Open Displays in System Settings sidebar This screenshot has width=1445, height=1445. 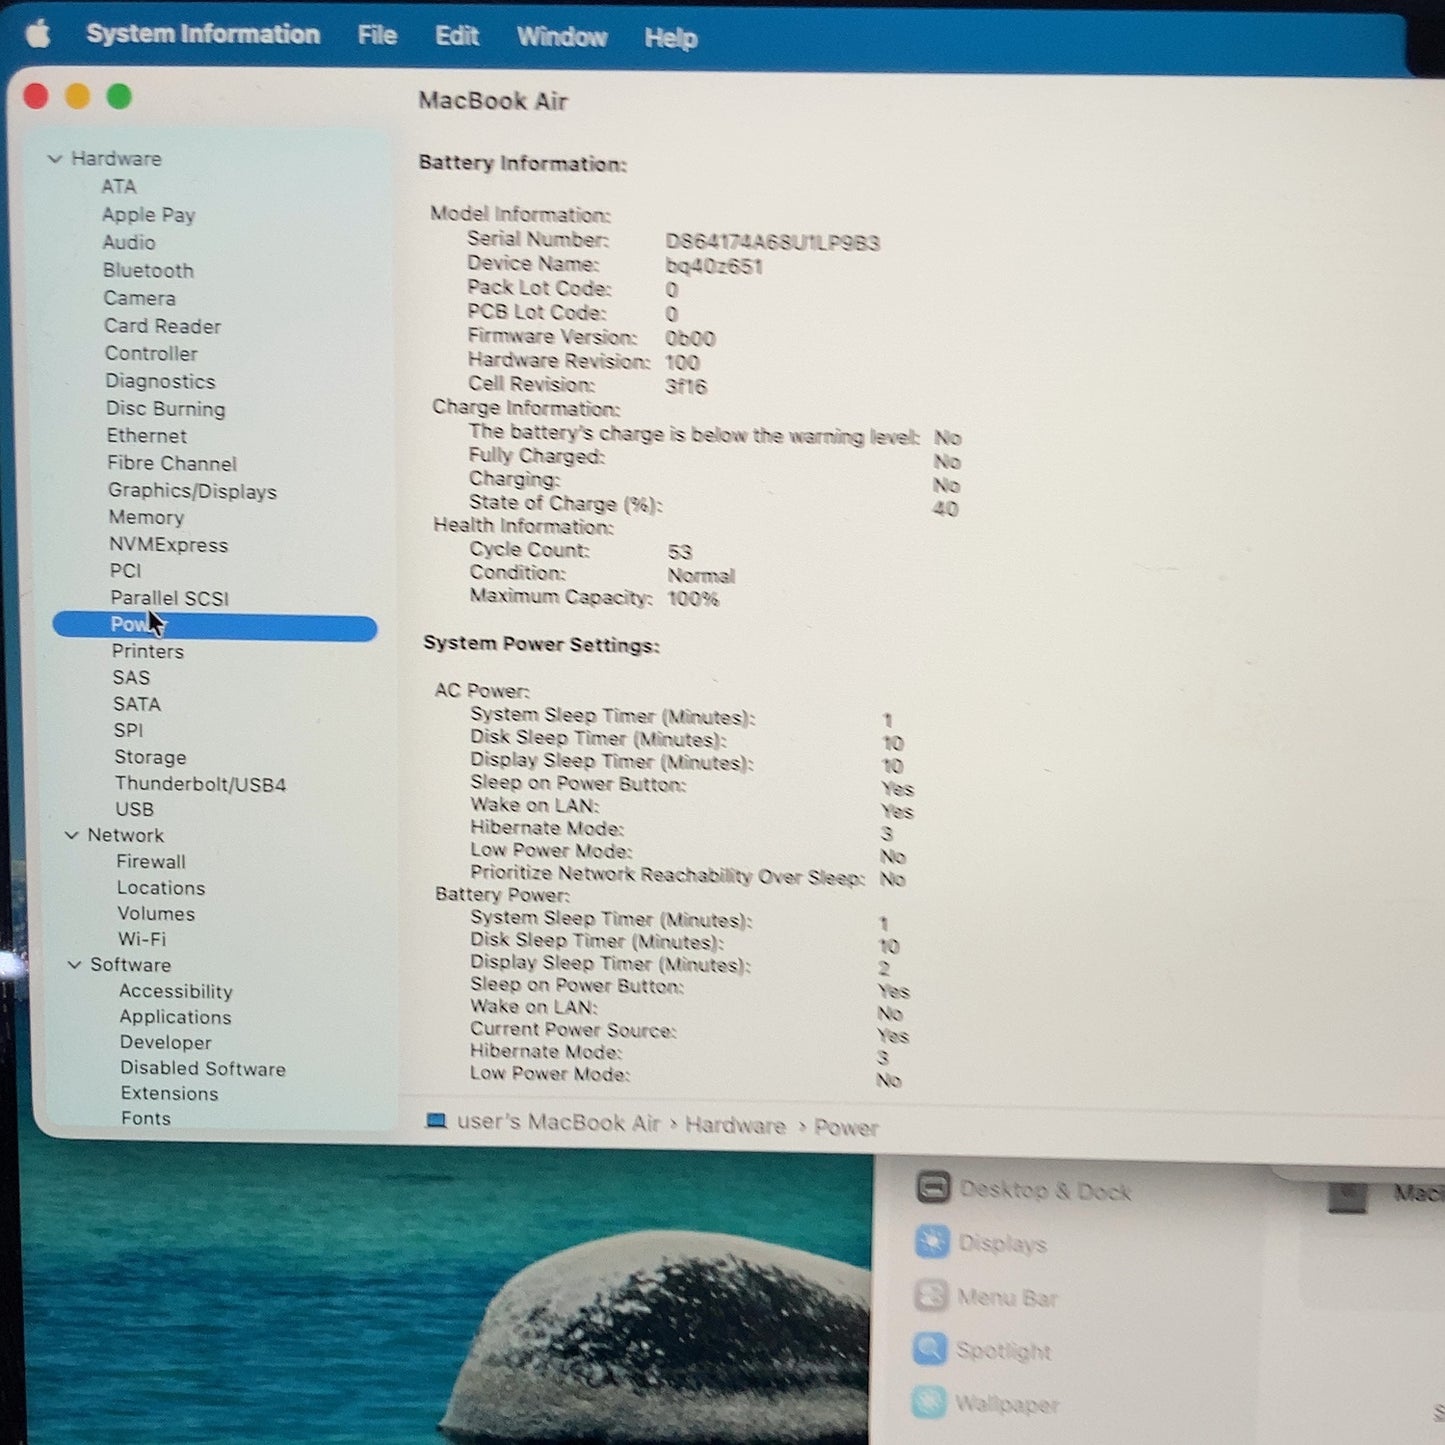point(1003,1244)
